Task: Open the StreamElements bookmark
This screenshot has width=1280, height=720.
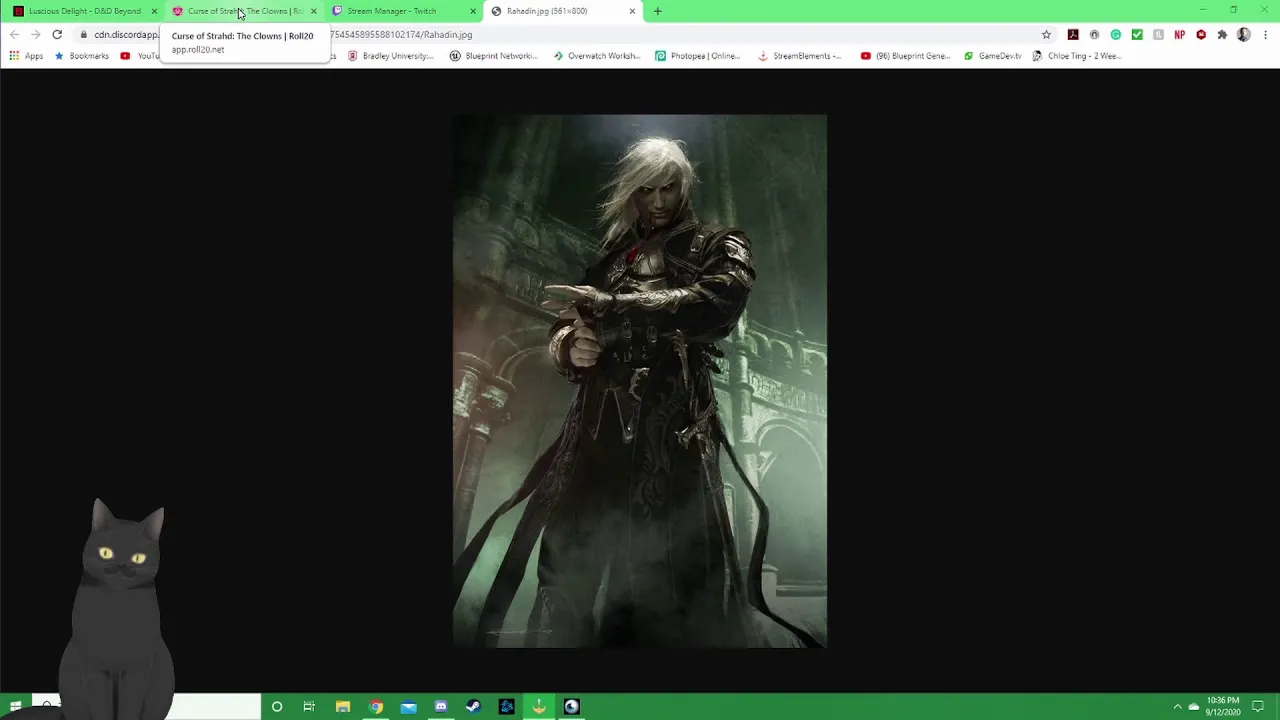Action: (x=800, y=56)
